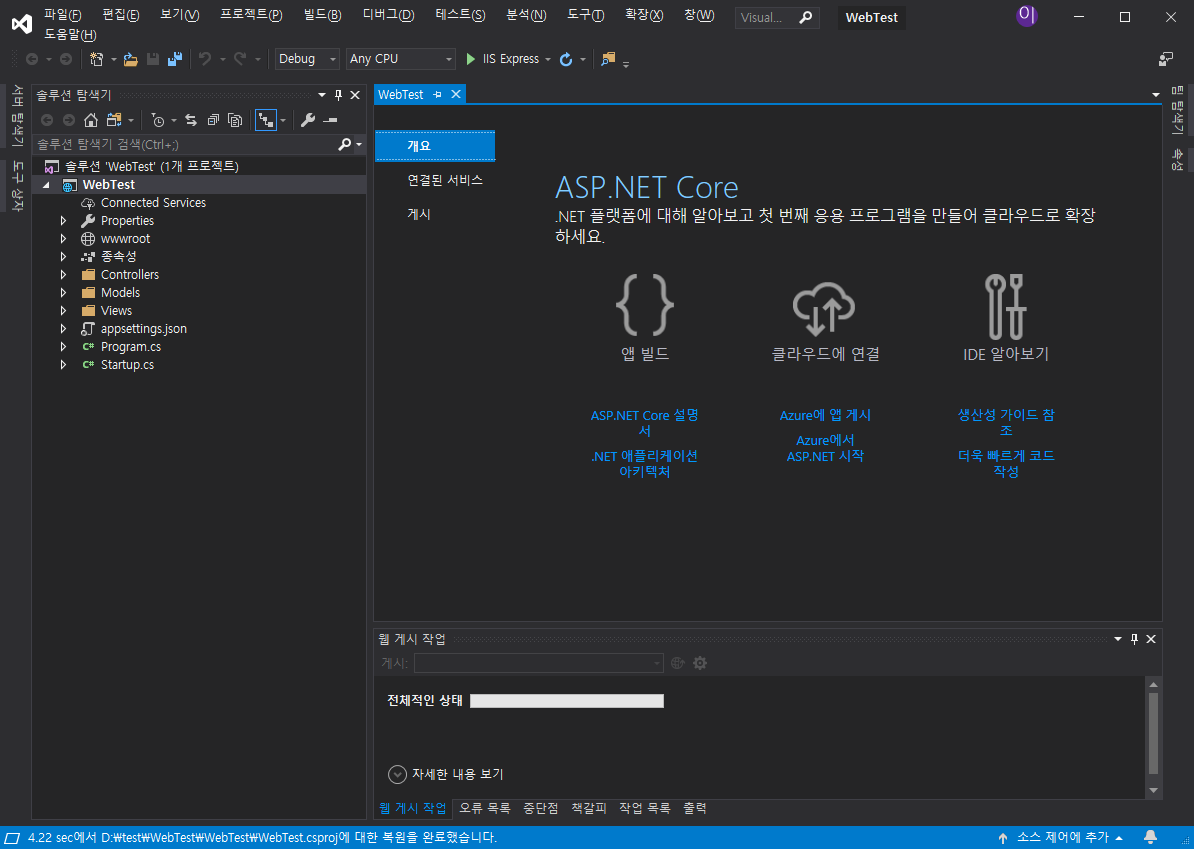Click Collapse All icon in Solution Explorer
The width and height of the screenshot is (1194, 849).
[213, 120]
